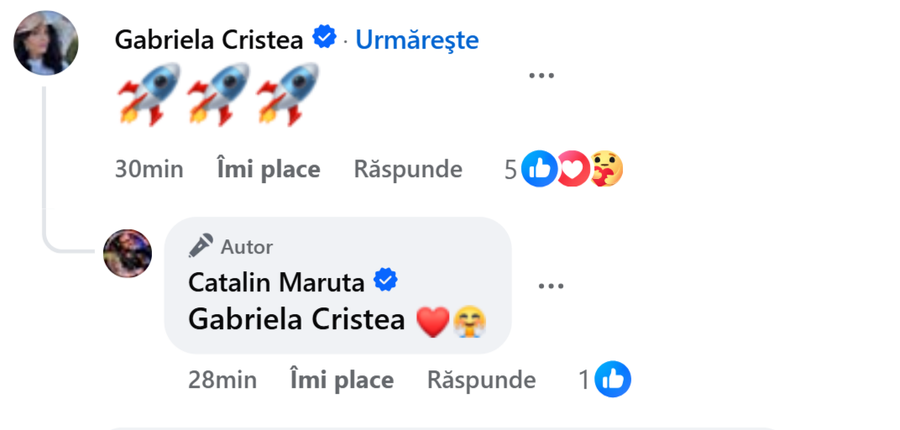The height and width of the screenshot is (430, 900).
Task: Reply to Catalin's comment via Răspunde
Action: pyautogui.click(x=482, y=380)
